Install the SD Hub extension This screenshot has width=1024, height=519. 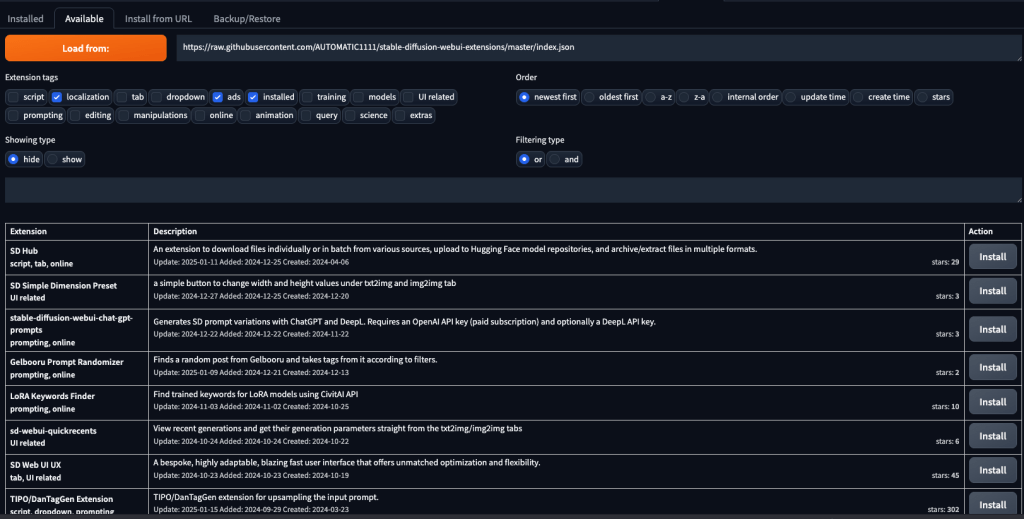coord(992,257)
